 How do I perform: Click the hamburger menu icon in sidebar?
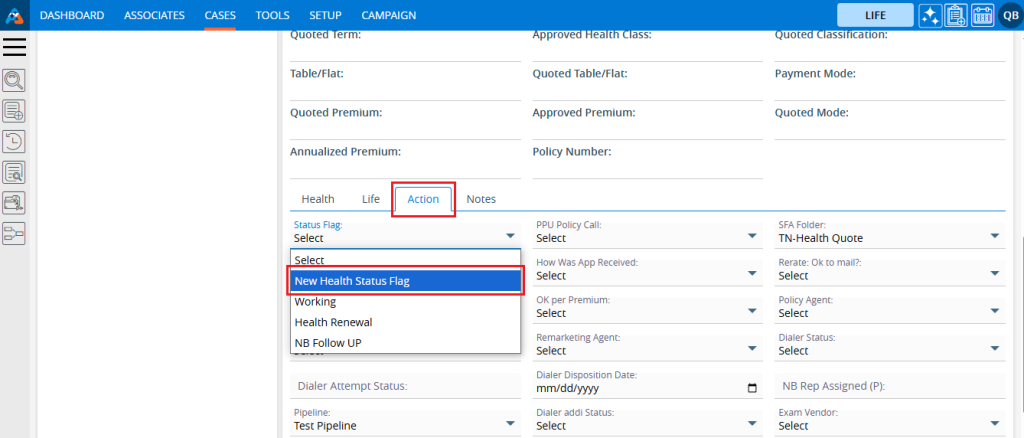click(15, 47)
